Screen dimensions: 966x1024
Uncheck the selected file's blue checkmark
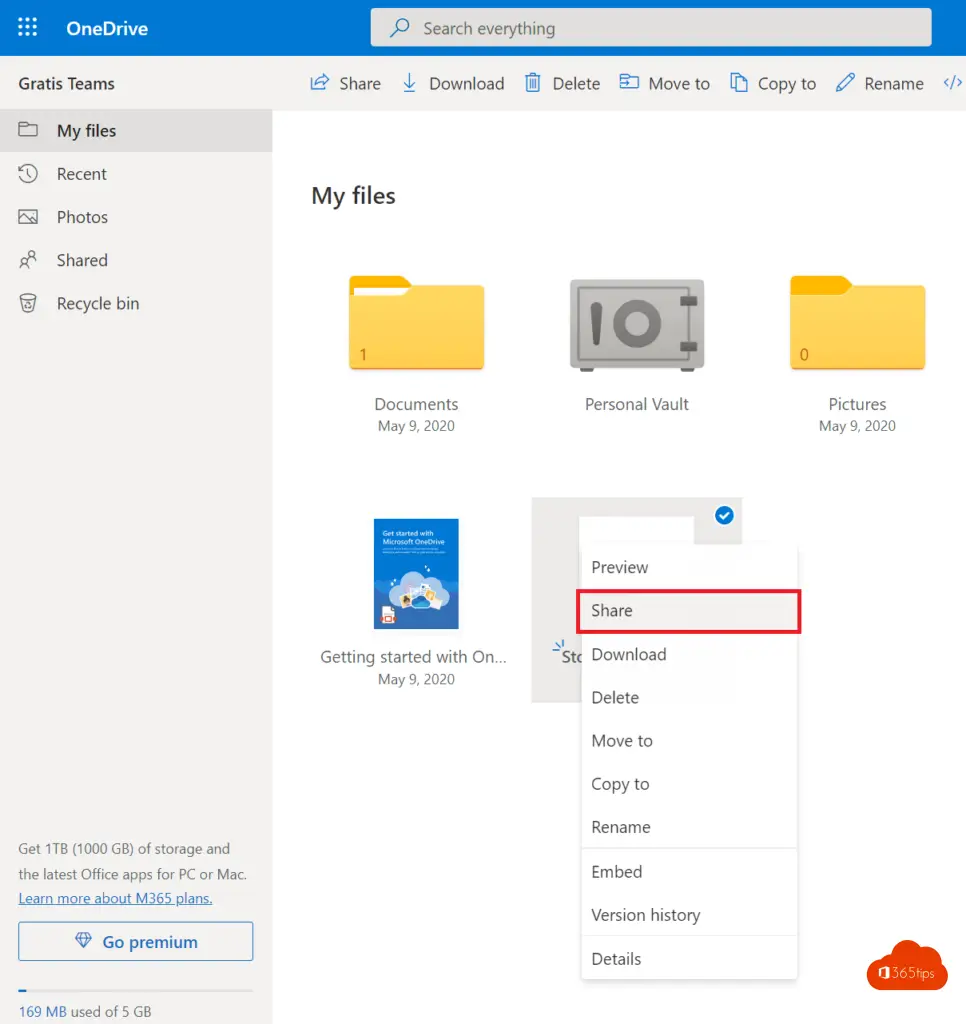(x=724, y=515)
